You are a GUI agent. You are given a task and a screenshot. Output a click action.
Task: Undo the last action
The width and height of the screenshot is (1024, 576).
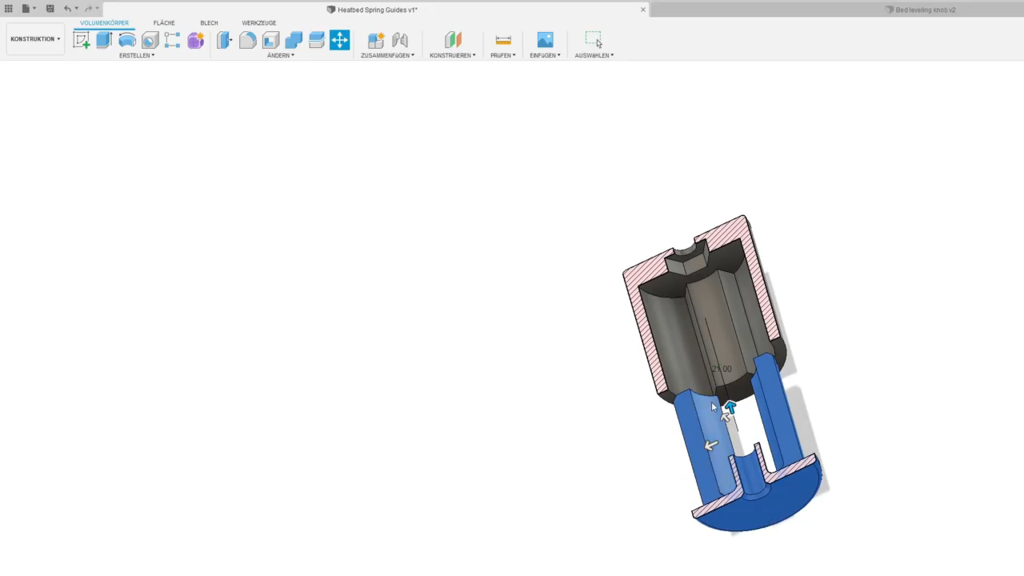click(67, 8)
